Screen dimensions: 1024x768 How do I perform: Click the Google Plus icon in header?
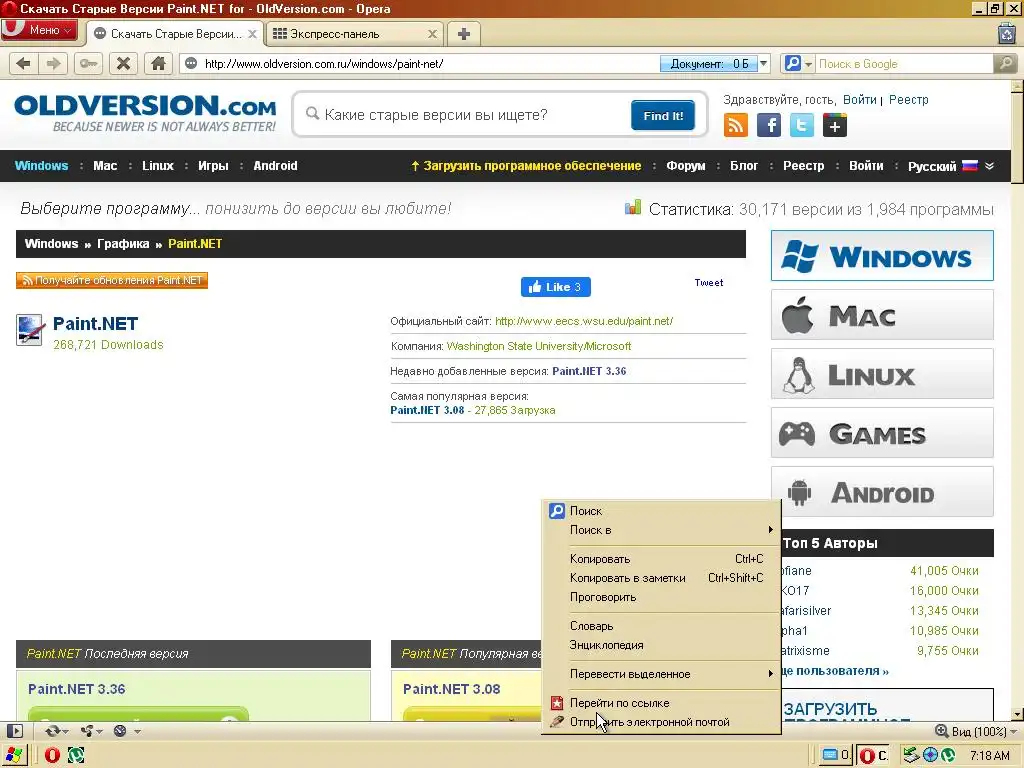835,125
